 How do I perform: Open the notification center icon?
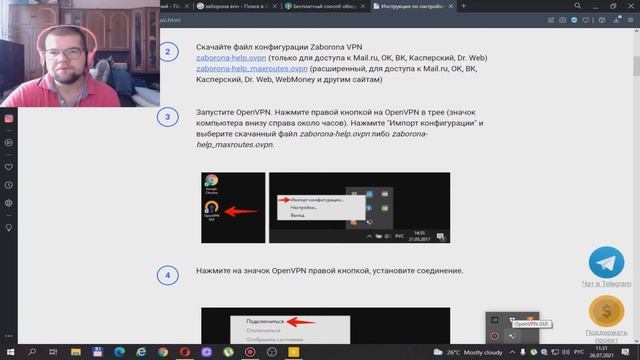[x=625, y=352]
